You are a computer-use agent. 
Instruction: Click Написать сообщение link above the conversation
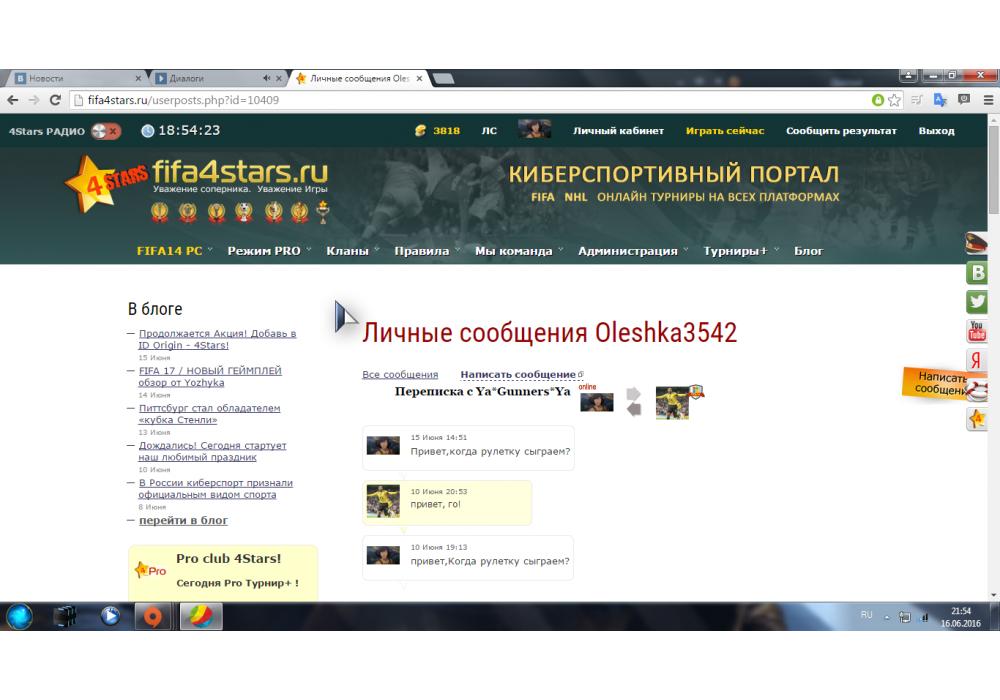tap(518, 374)
